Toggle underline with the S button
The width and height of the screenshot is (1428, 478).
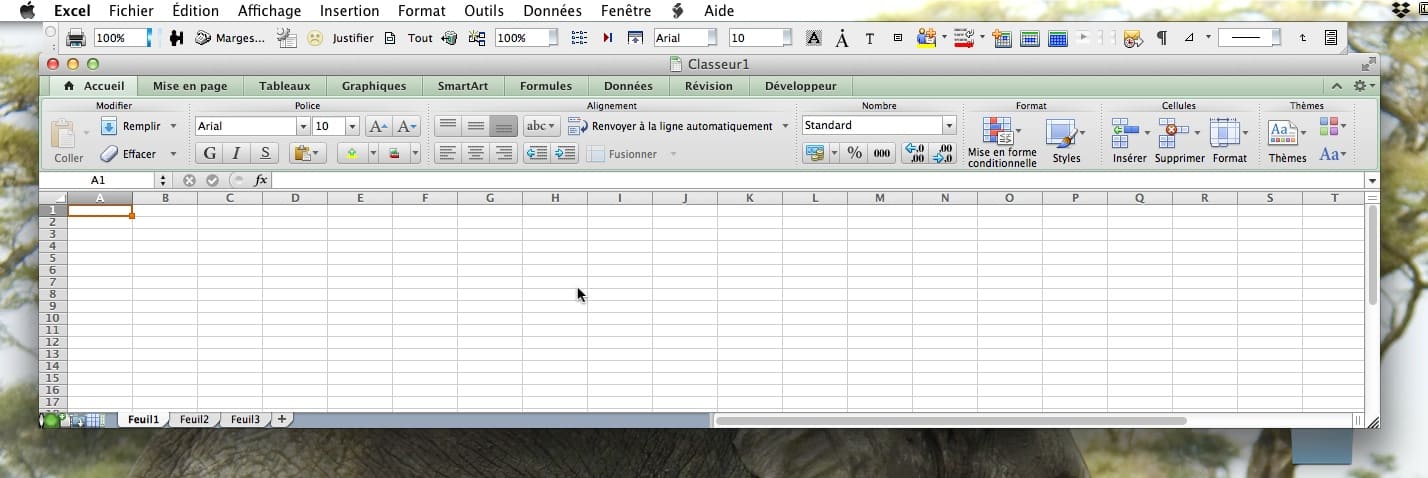point(264,153)
